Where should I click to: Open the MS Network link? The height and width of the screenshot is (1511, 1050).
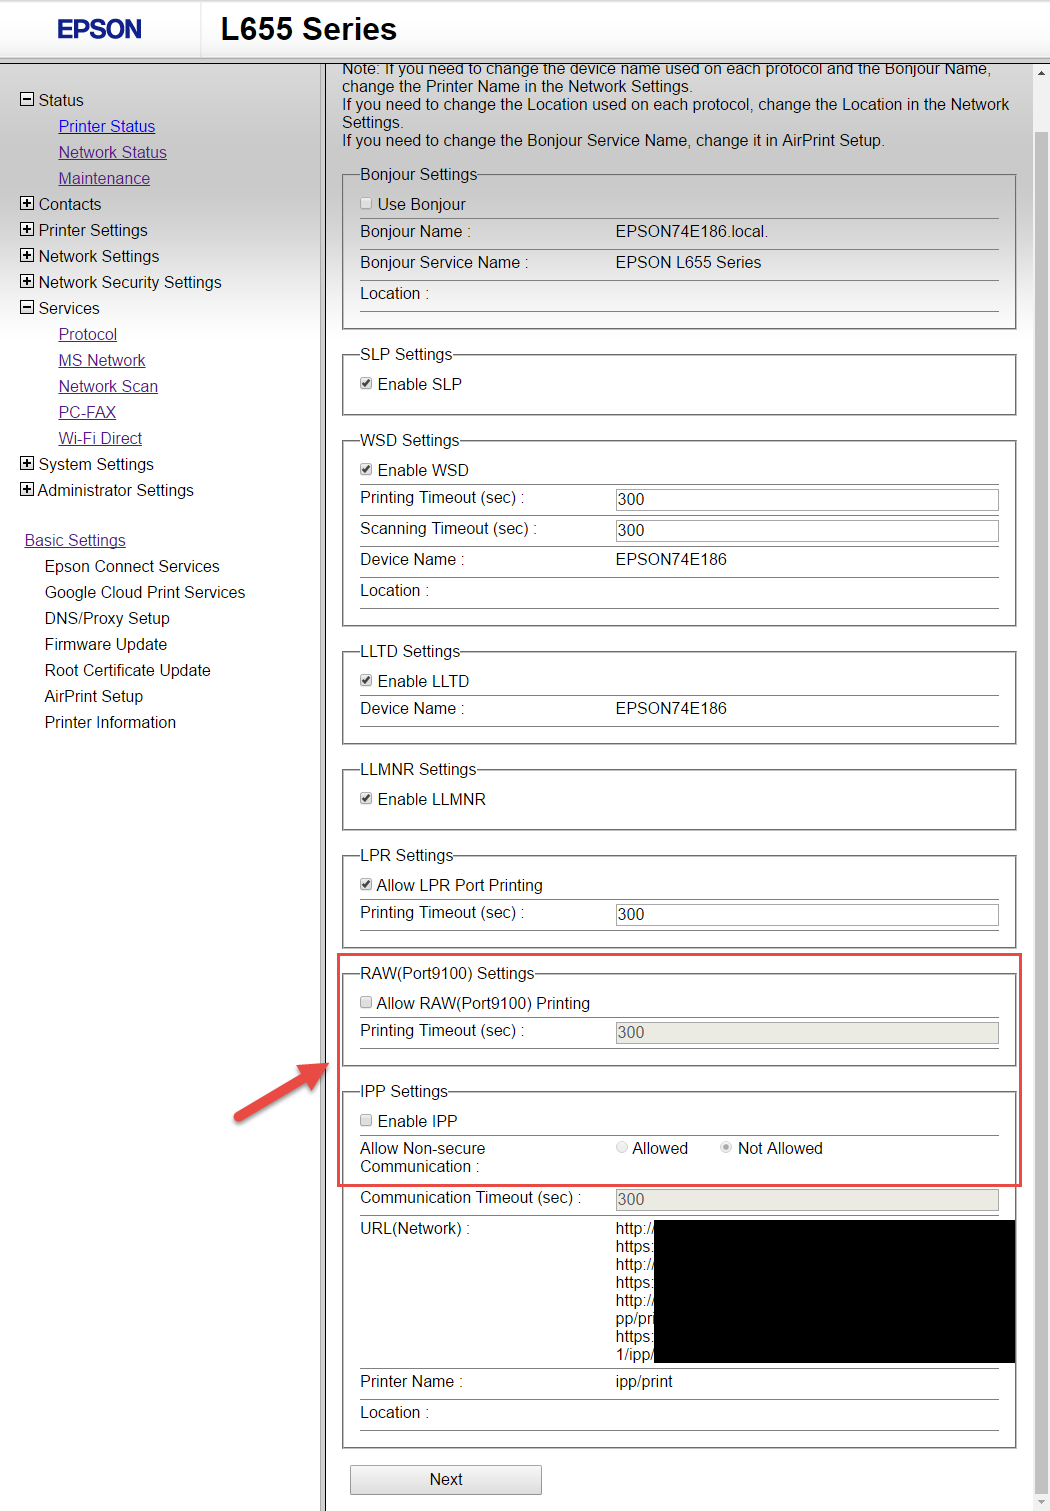pos(102,360)
